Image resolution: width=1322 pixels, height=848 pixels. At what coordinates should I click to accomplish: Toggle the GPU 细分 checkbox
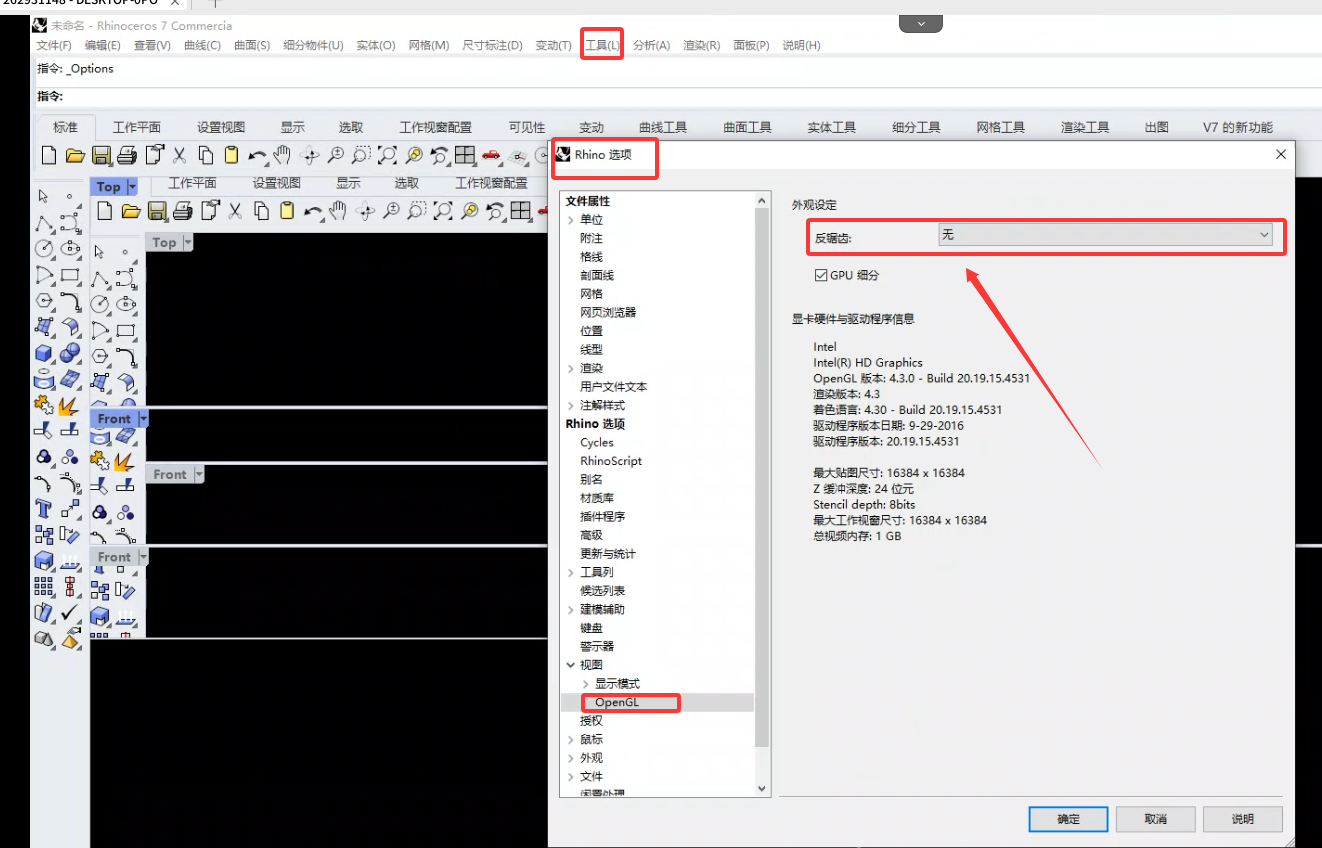click(x=821, y=275)
